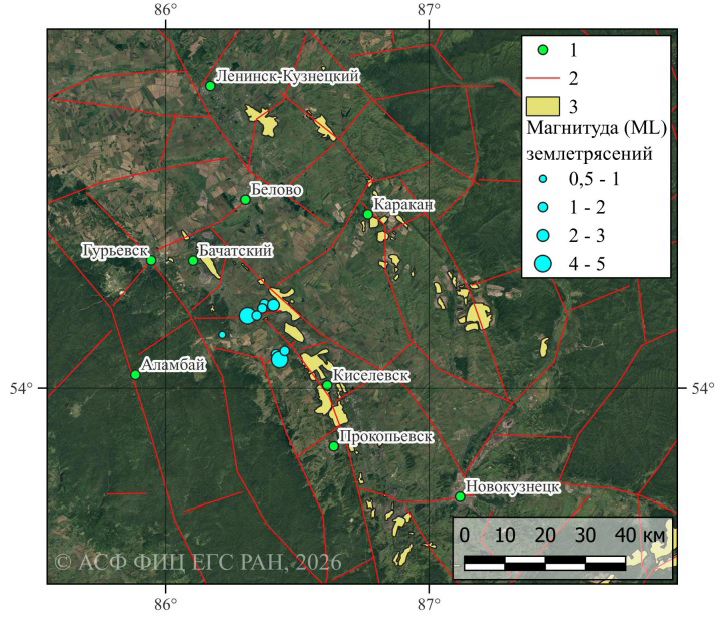The image size is (727, 622).
Task: Click the green circle legend symbol numbered 1
Action: [x=542, y=50]
